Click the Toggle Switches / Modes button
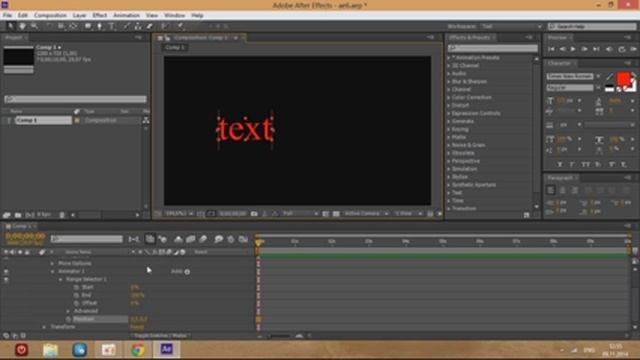This screenshot has width=640, height=360. pyautogui.click(x=160, y=336)
